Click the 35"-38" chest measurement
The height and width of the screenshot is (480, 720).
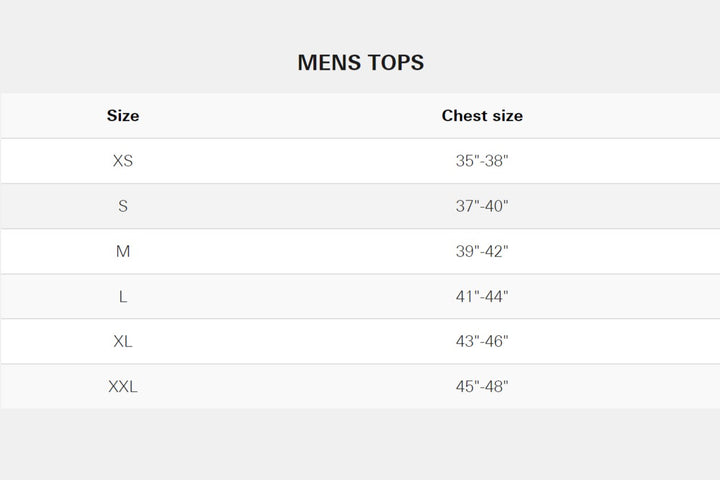coord(482,161)
